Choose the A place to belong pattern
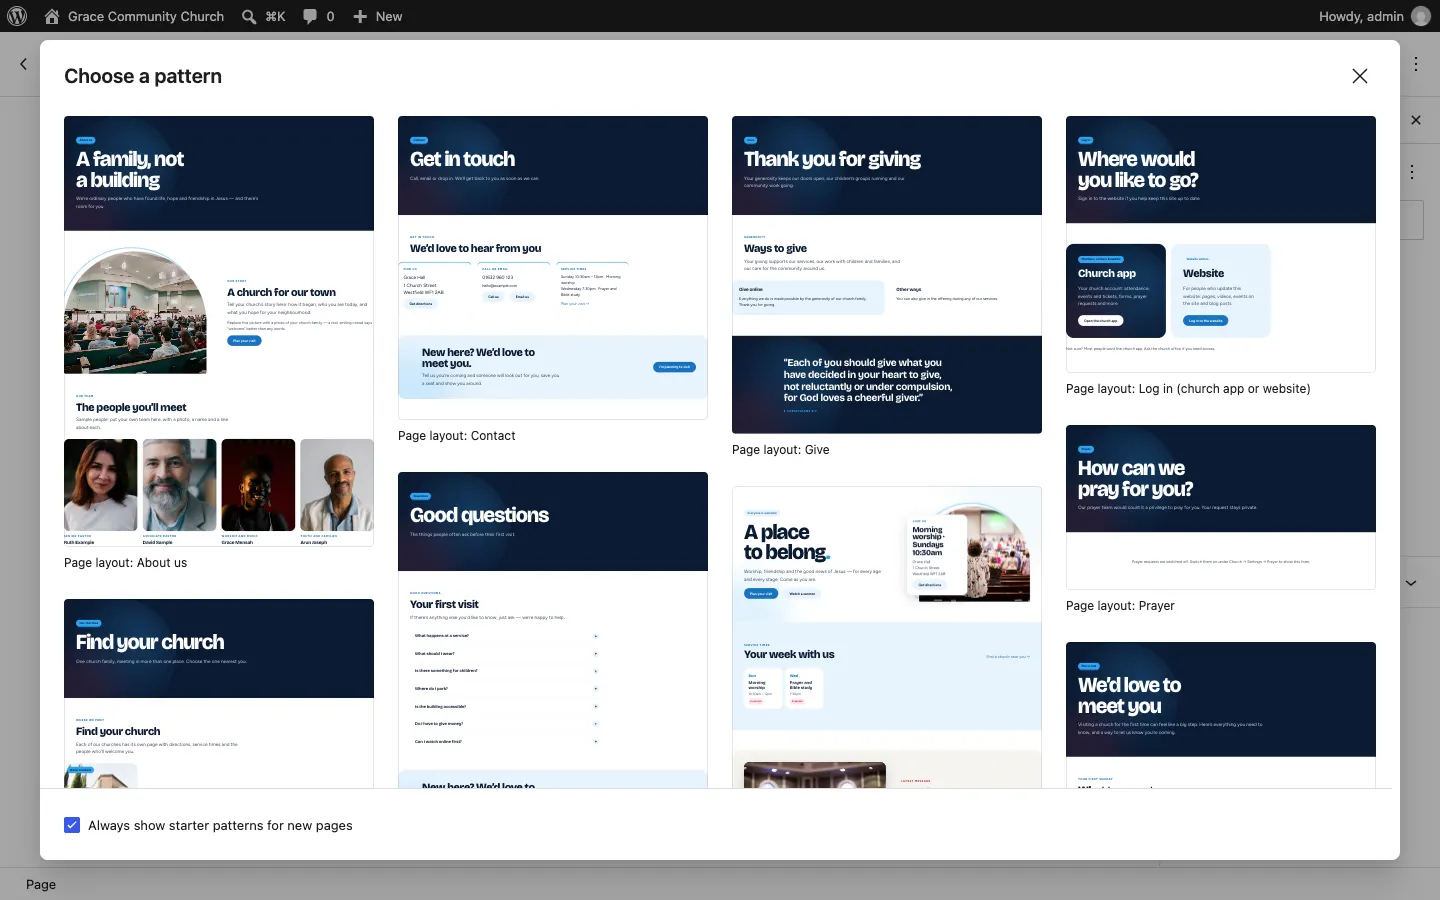Image resolution: width=1440 pixels, height=900 pixels. coord(887,637)
